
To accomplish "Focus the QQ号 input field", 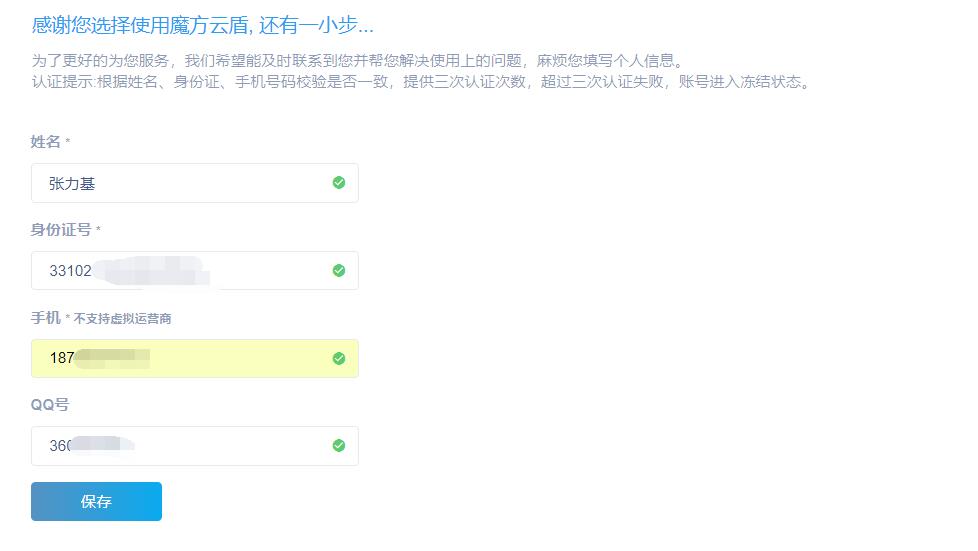I will [x=195, y=446].
